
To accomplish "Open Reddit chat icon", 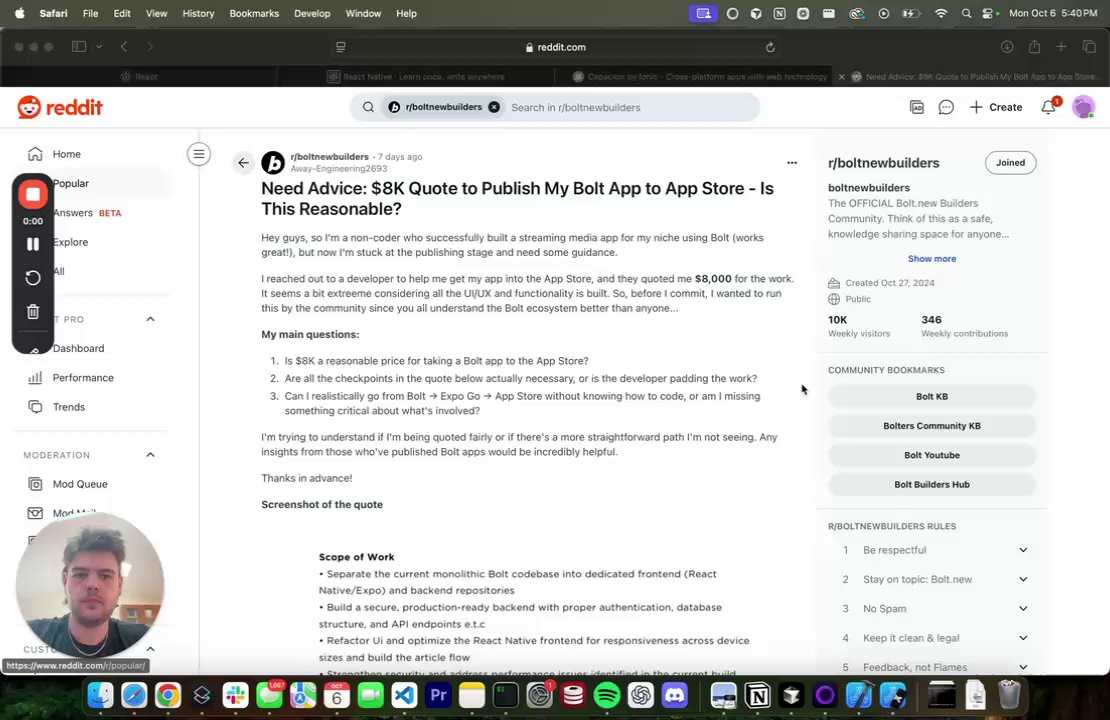I will (x=946, y=107).
